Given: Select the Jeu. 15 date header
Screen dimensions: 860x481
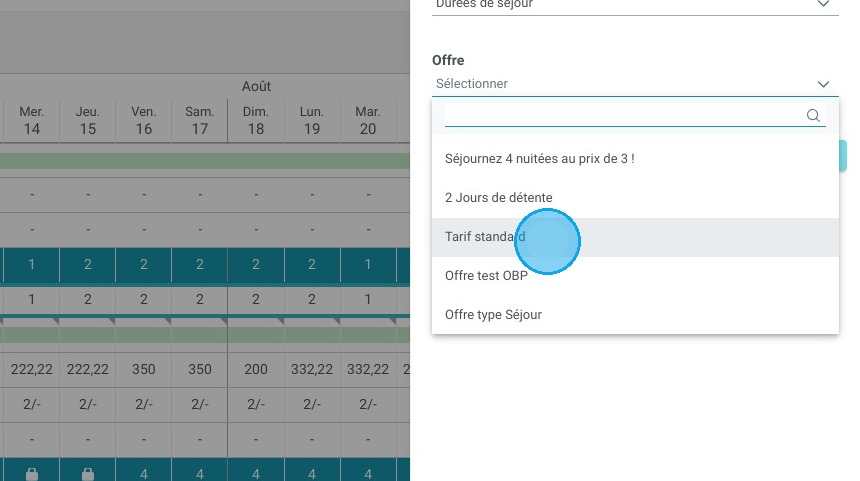Looking at the screenshot, I should coord(88,121).
